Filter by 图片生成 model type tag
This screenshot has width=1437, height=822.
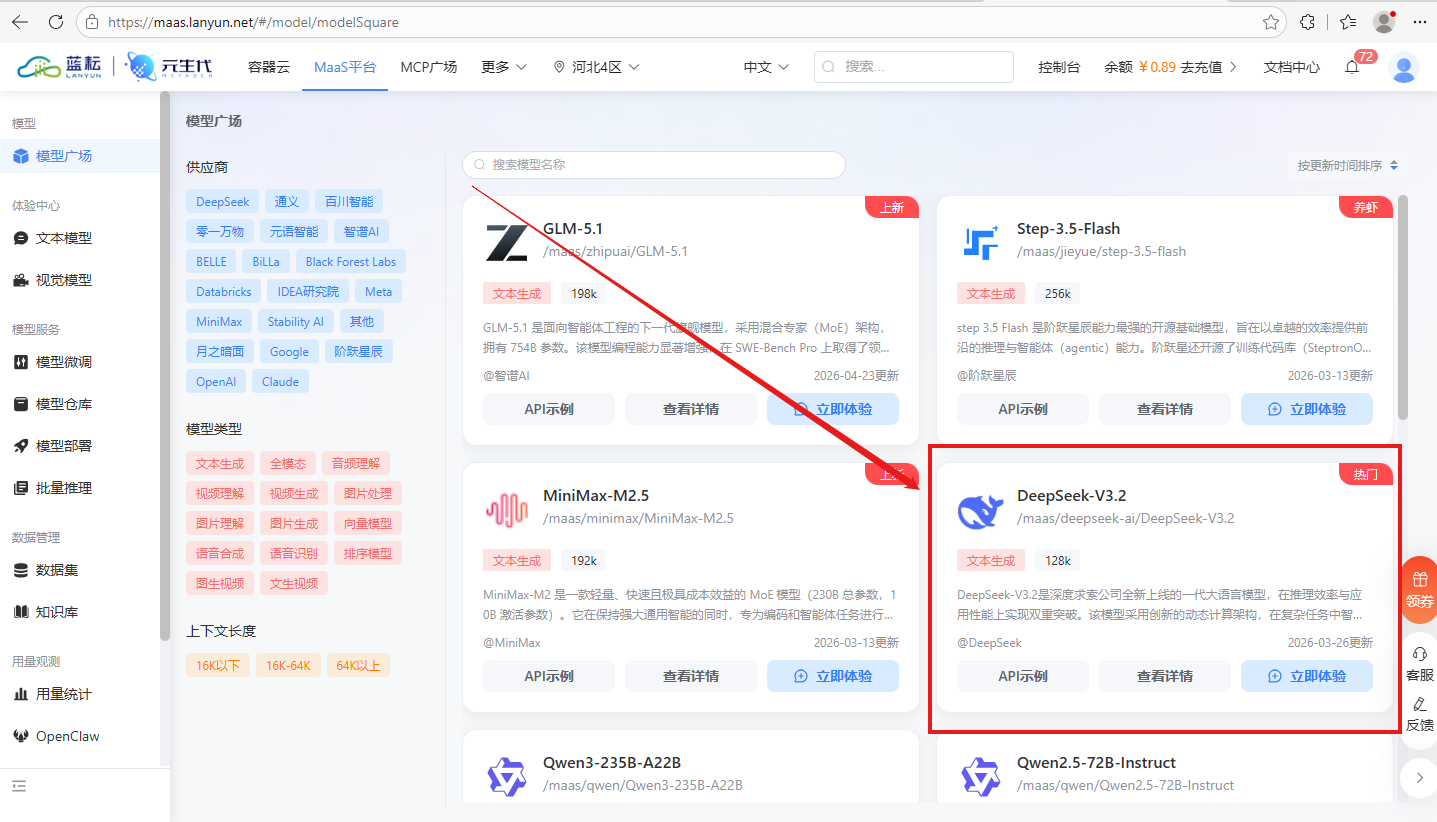click(x=294, y=524)
